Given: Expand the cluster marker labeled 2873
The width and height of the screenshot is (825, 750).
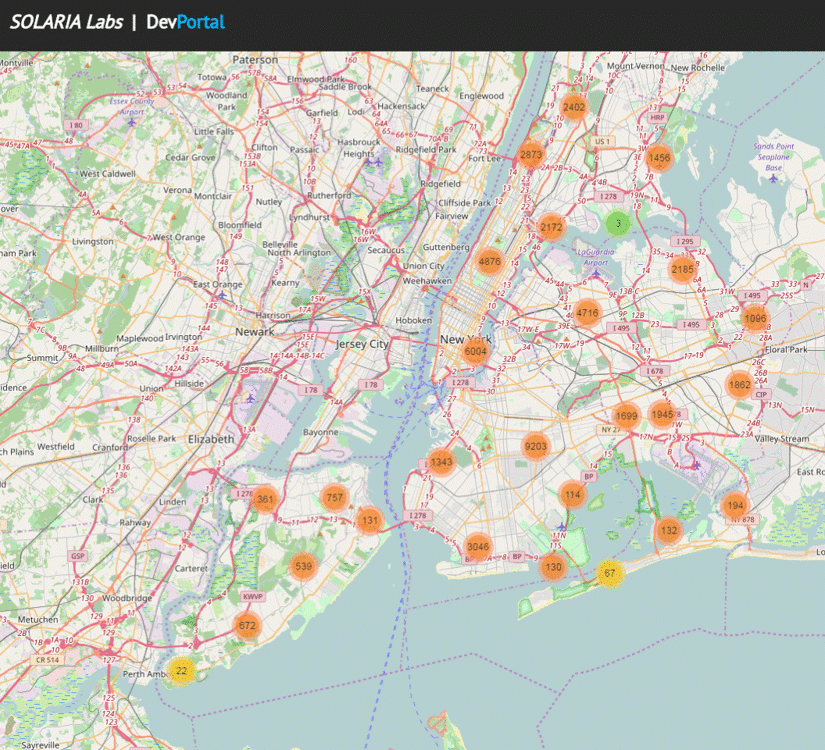Looking at the screenshot, I should coord(531,155).
